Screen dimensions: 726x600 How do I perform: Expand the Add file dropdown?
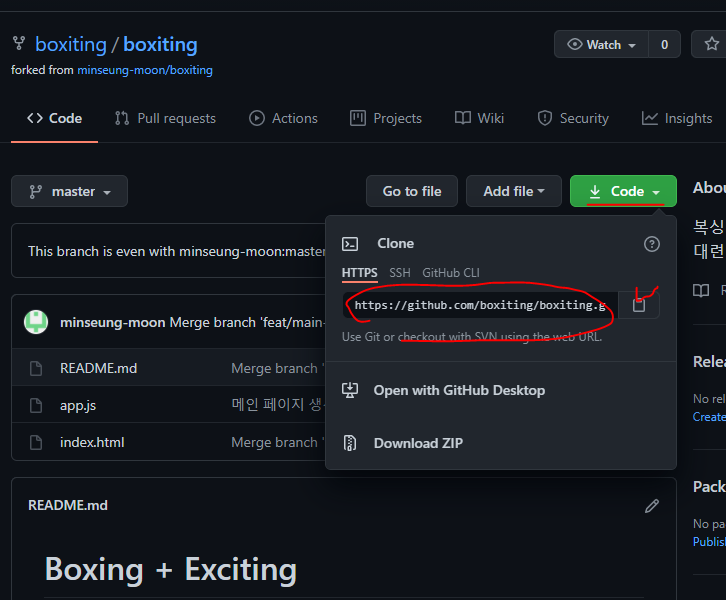click(514, 191)
